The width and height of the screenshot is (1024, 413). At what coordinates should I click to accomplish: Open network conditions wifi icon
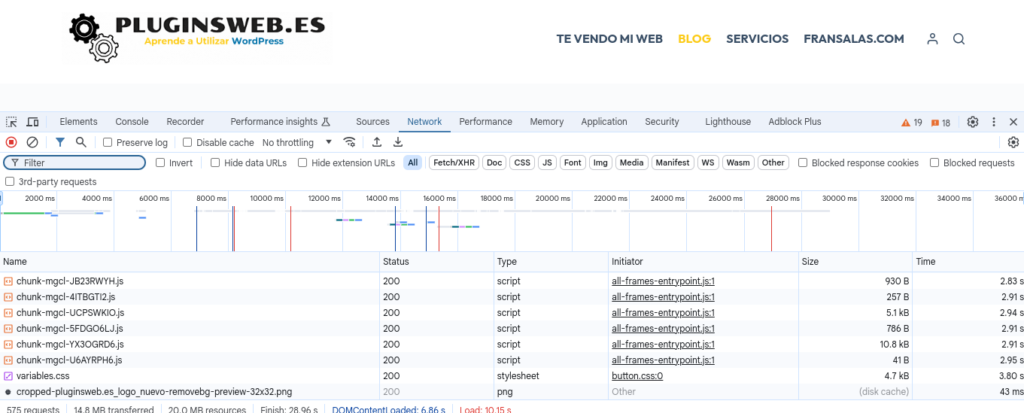click(x=350, y=142)
